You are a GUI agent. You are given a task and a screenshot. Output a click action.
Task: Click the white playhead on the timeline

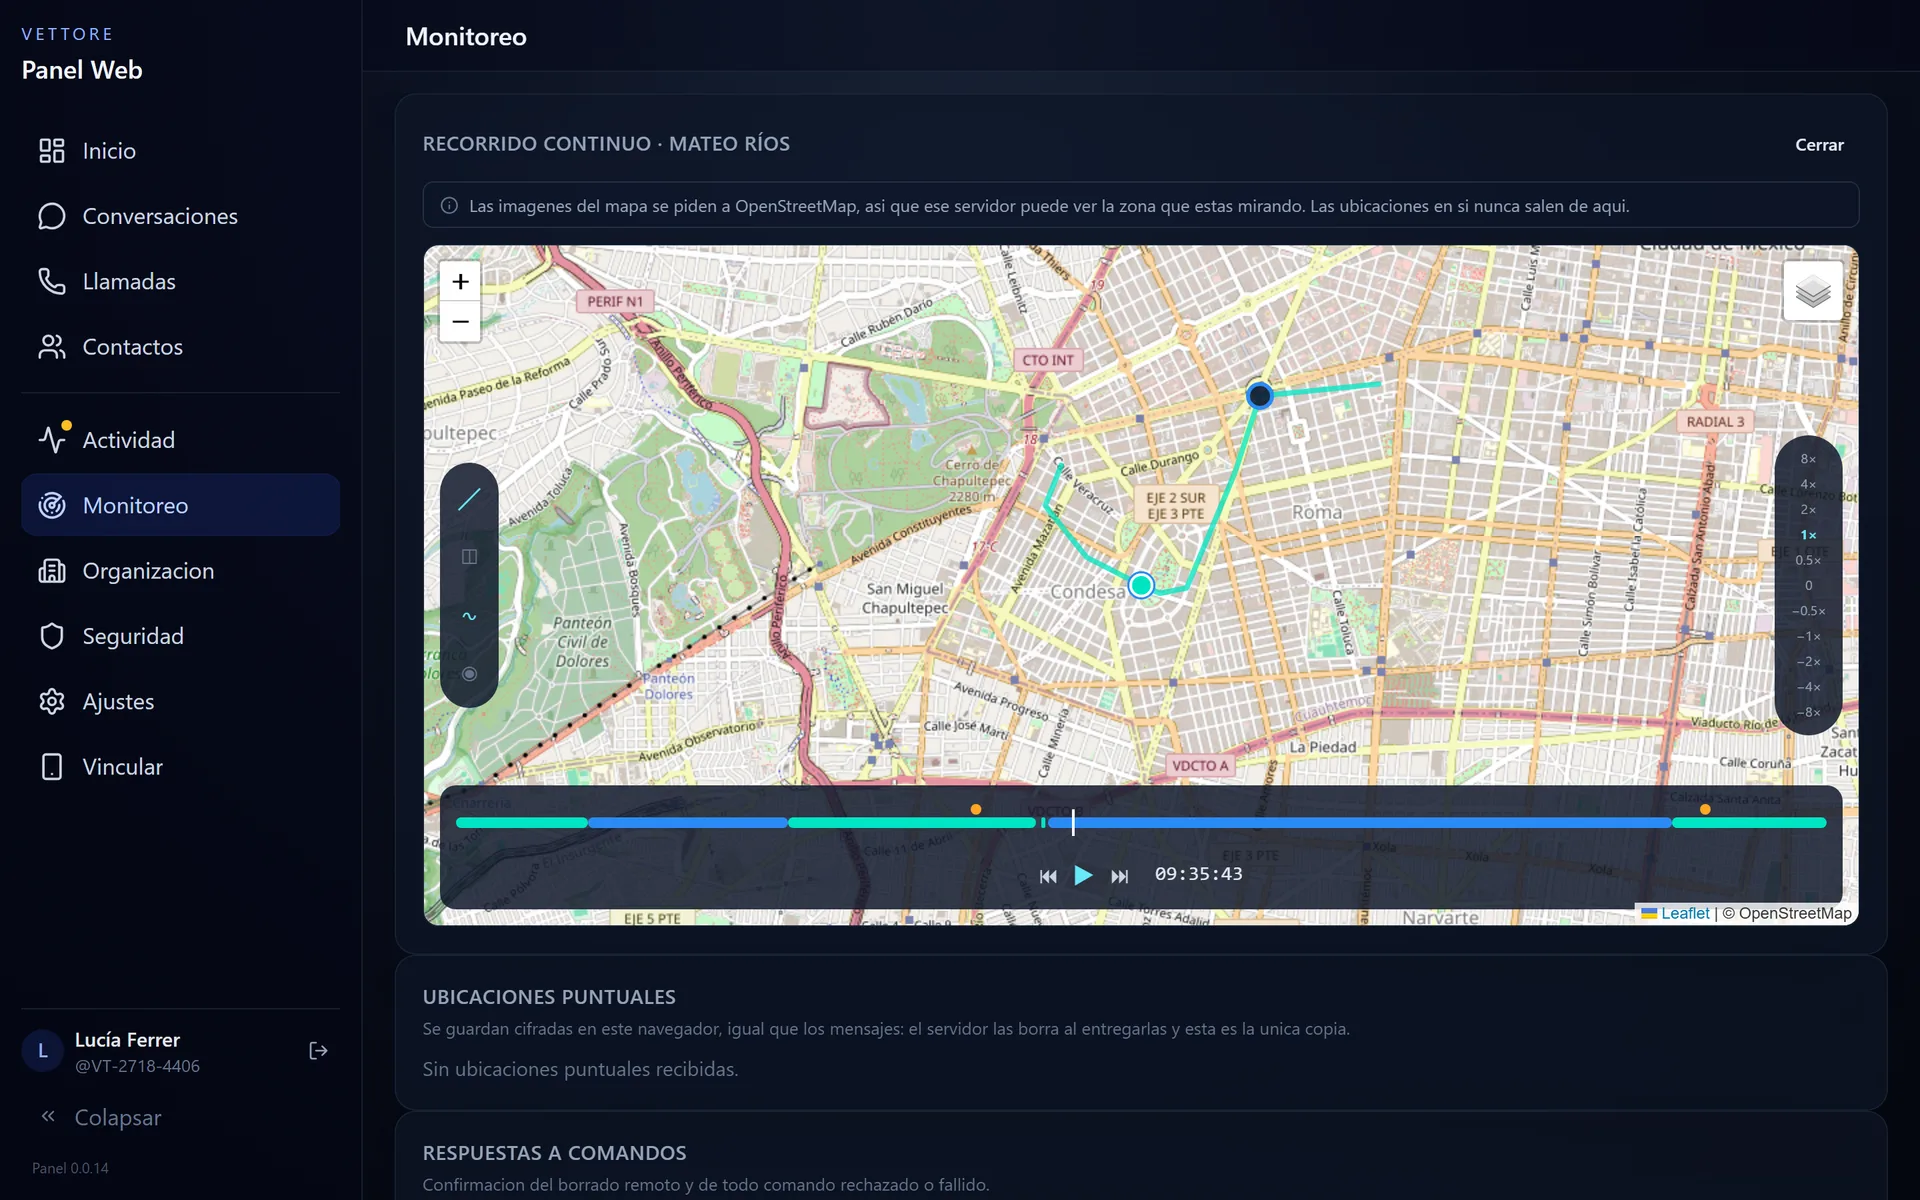pyautogui.click(x=1073, y=822)
